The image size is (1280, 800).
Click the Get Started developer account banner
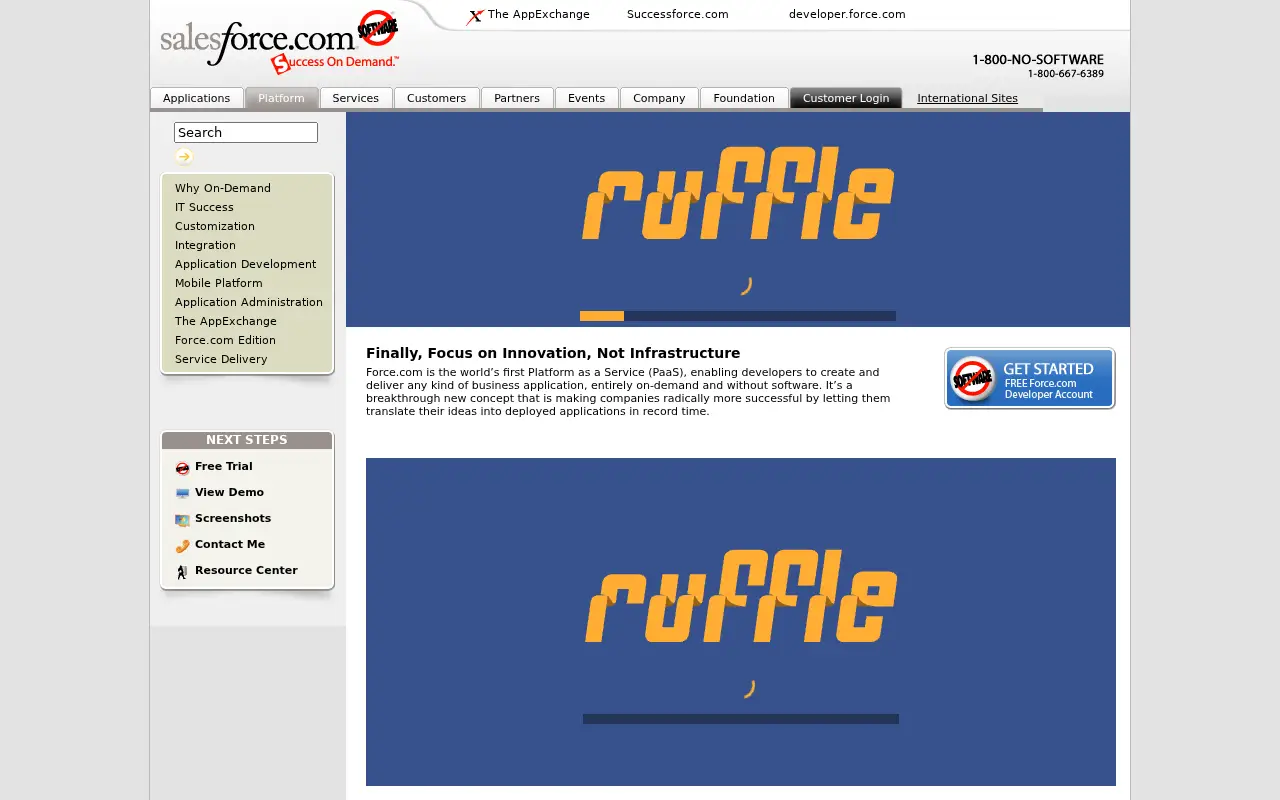coord(1030,378)
